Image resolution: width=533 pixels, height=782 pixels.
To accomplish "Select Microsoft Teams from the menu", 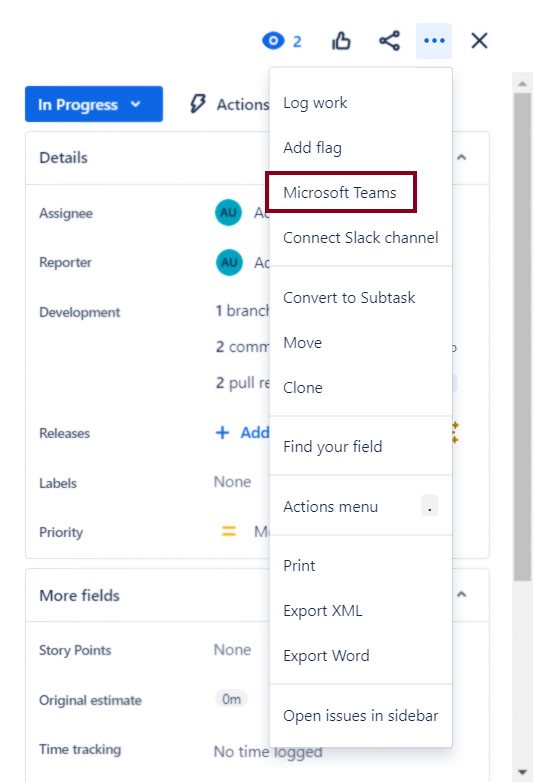I will click(341, 193).
